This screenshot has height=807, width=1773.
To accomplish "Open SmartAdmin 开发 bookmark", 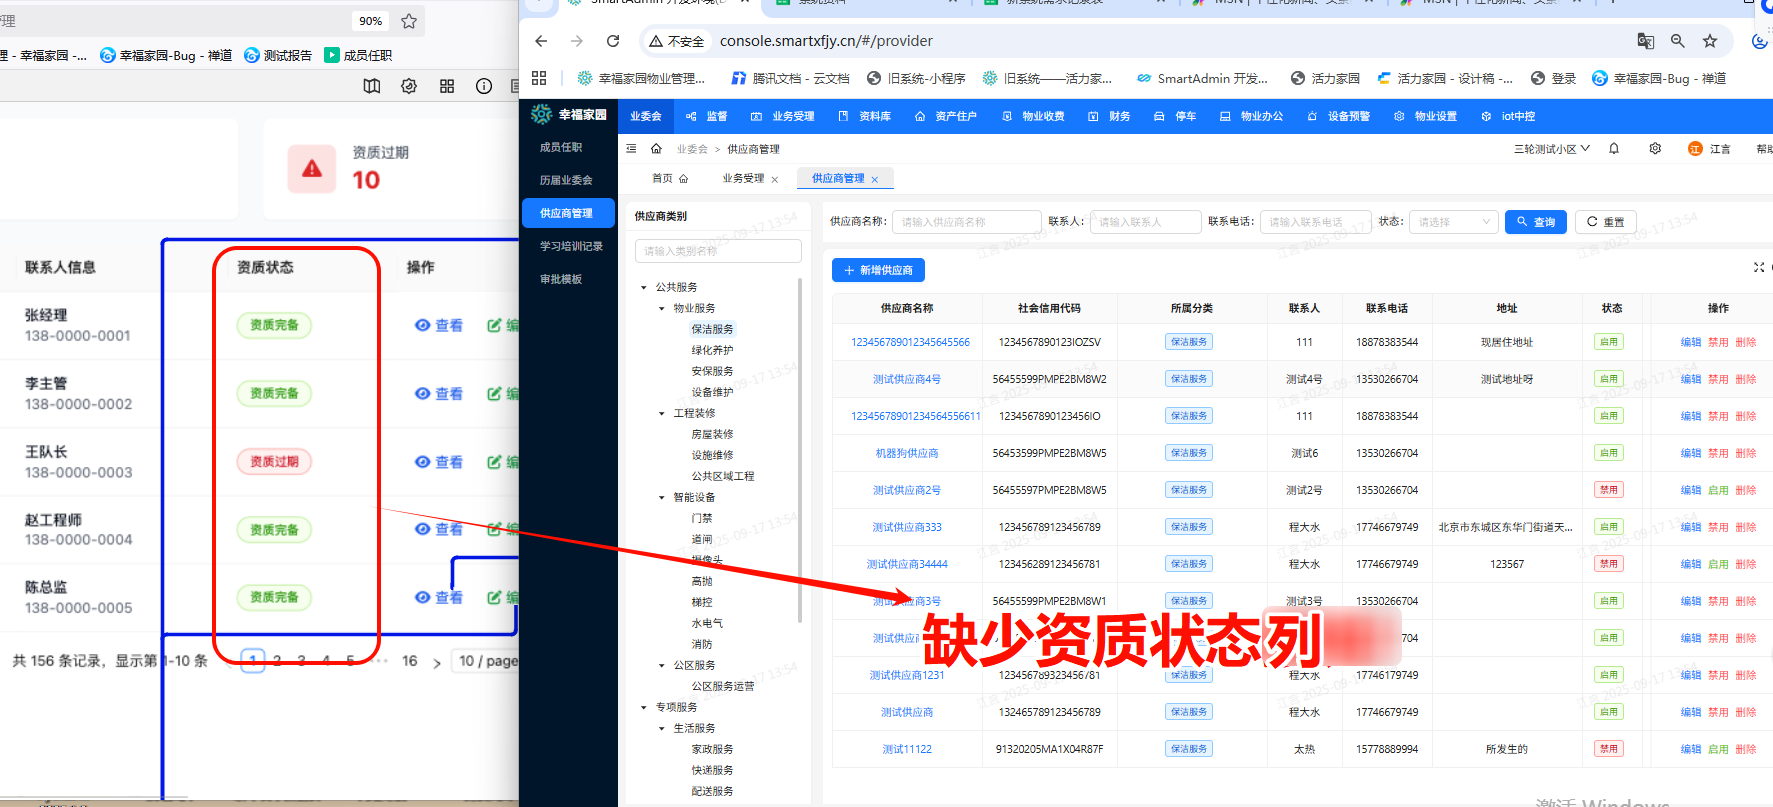I will click(x=1202, y=78).
